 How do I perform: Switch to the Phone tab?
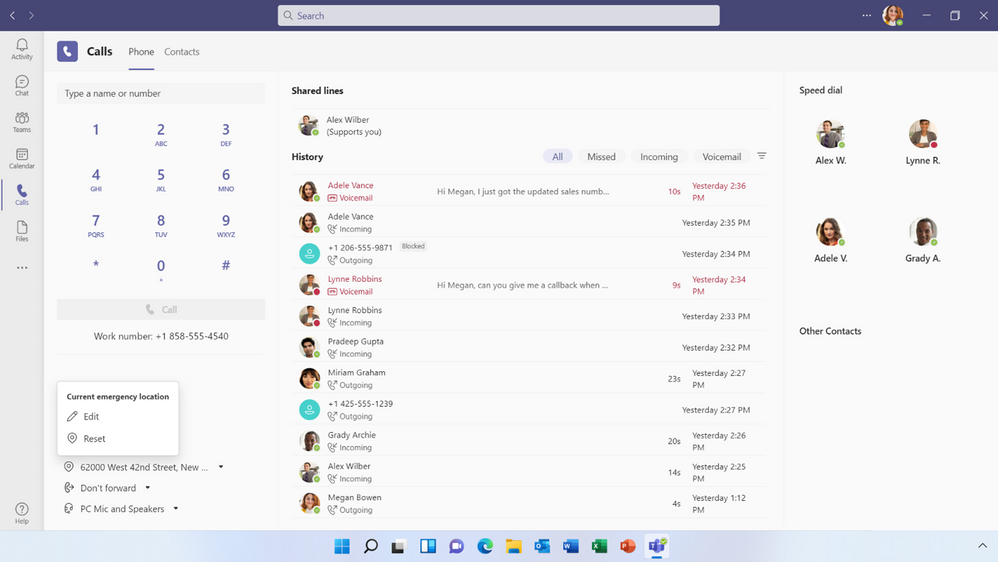141,52
